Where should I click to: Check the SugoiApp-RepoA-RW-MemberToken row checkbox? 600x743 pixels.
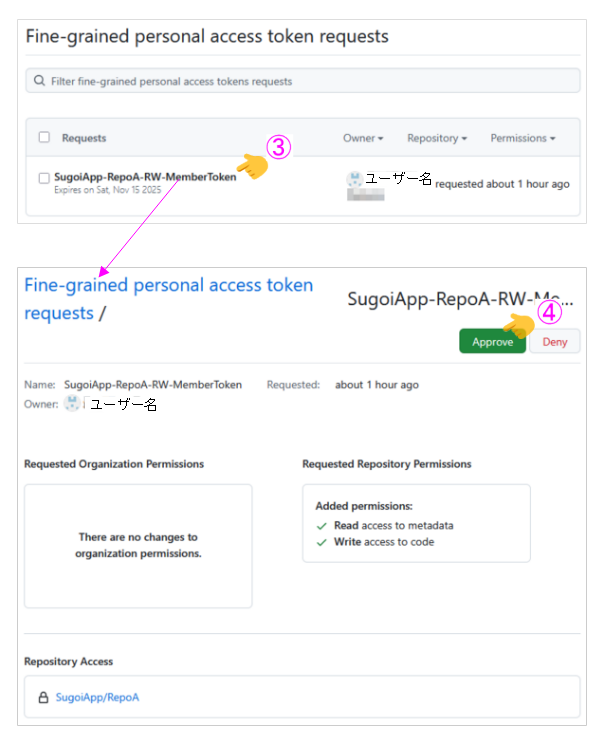(x=44, y=178)
